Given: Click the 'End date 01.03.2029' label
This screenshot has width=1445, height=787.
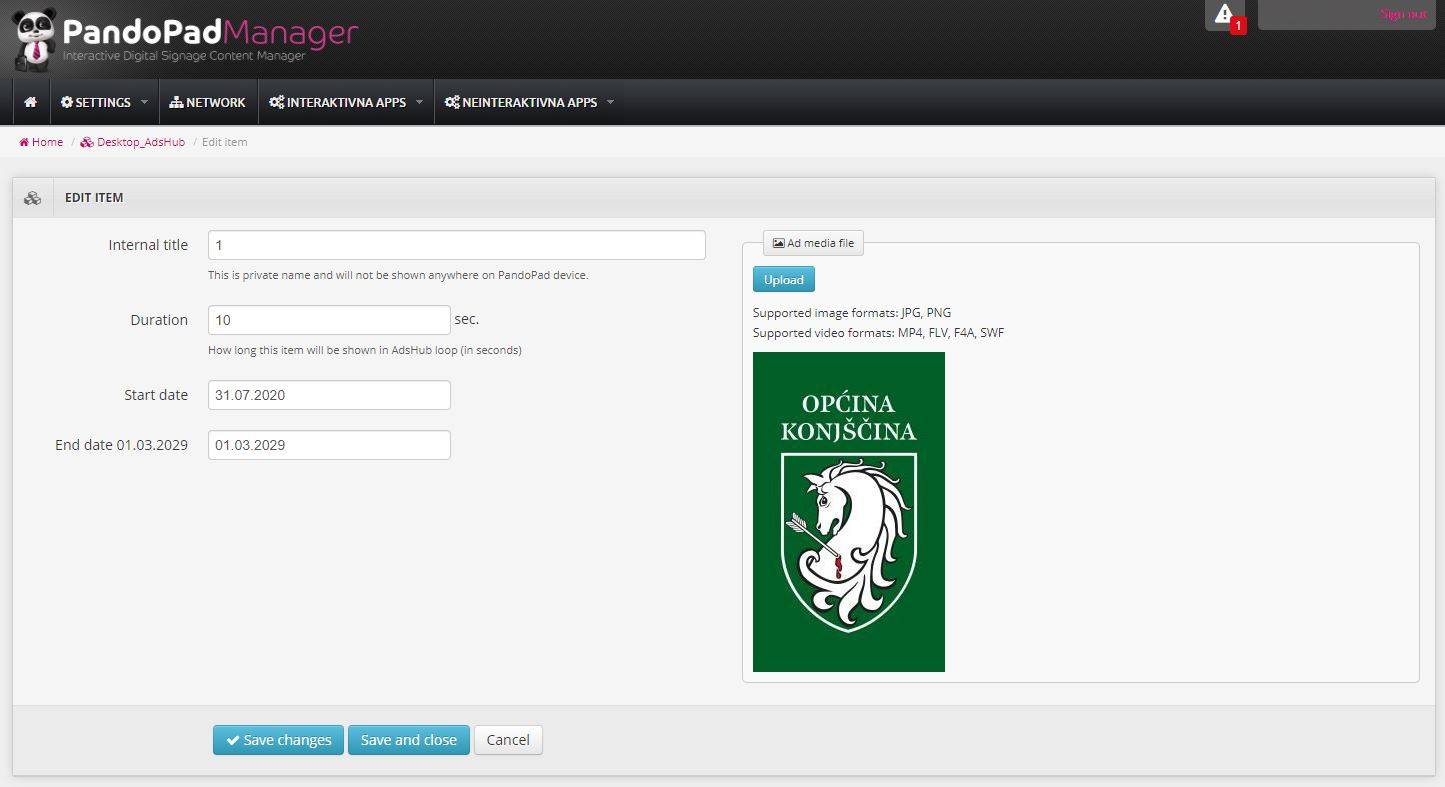Looking at the screenshot, I should (121, 445).
